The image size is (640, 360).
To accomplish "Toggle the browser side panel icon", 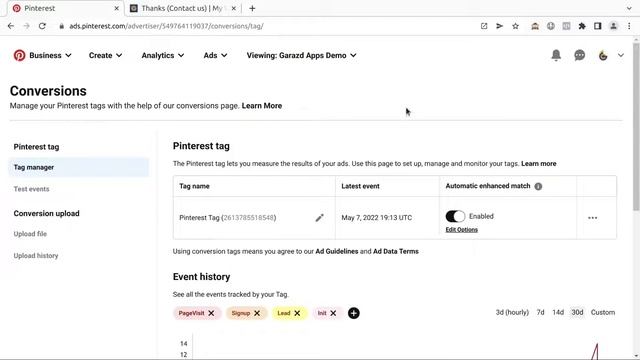I will point(598,26).
